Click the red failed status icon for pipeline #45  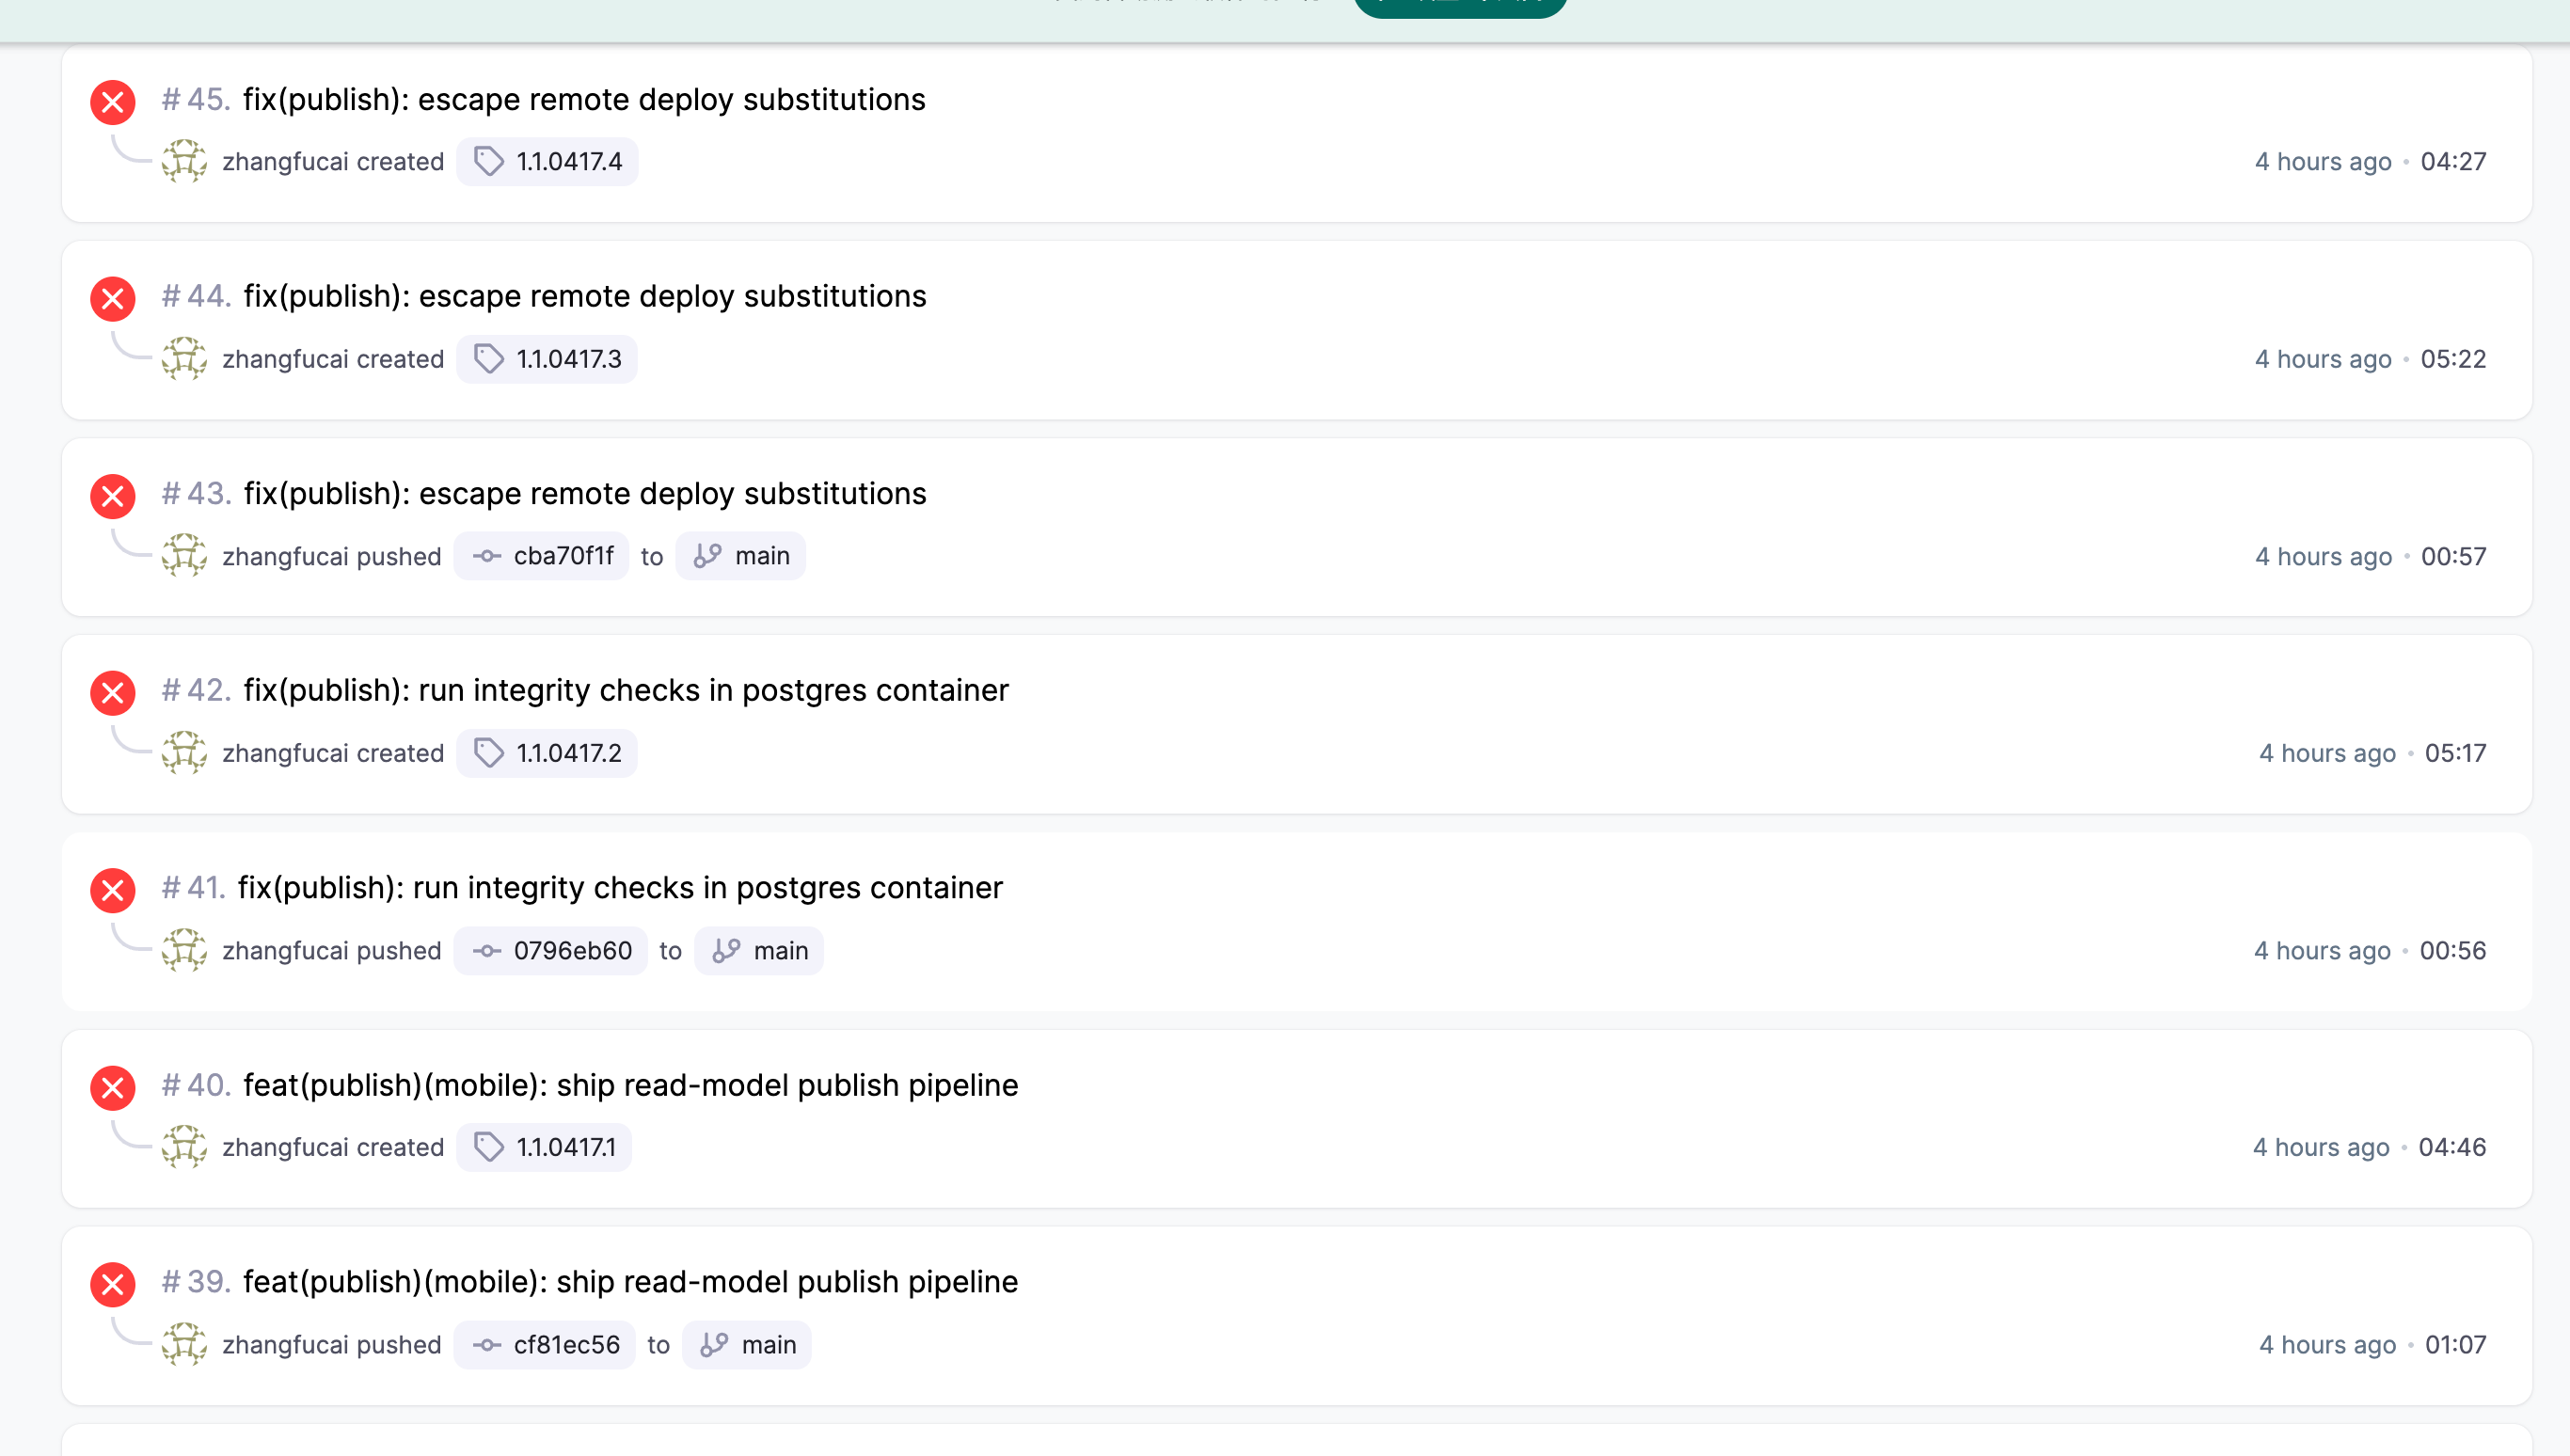pos(113,102)
